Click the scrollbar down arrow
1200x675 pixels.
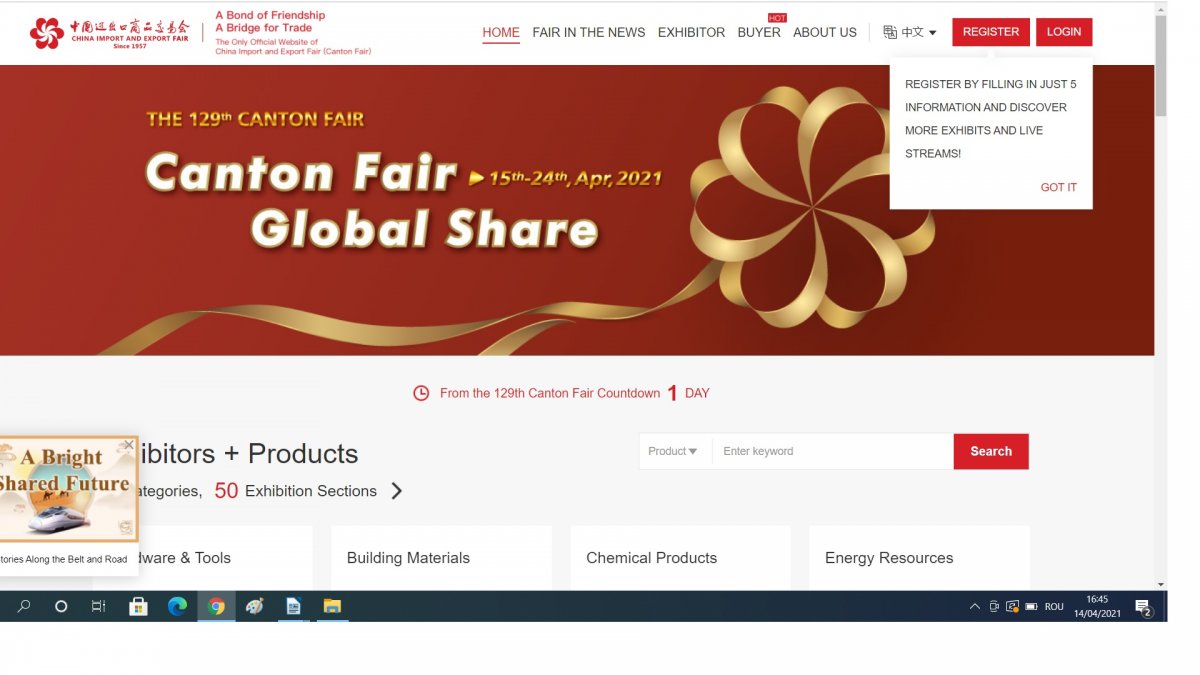pos(1161,584)
